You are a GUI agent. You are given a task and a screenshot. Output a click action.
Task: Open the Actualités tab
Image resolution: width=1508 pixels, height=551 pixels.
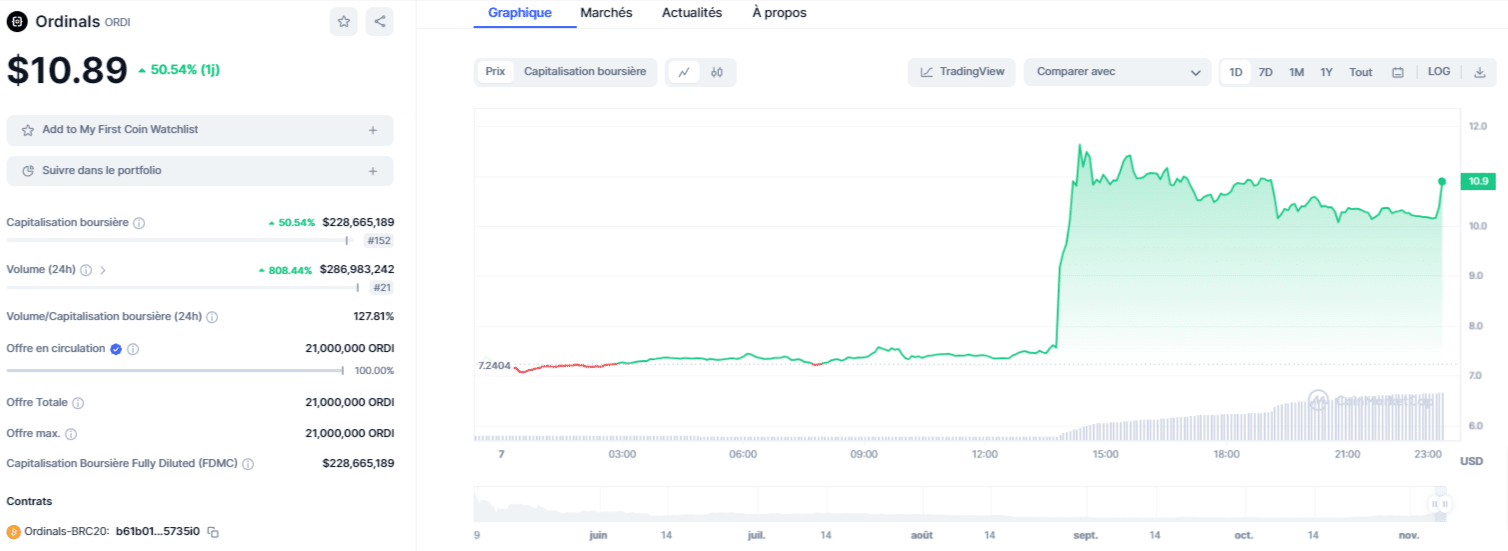point(692,13)
